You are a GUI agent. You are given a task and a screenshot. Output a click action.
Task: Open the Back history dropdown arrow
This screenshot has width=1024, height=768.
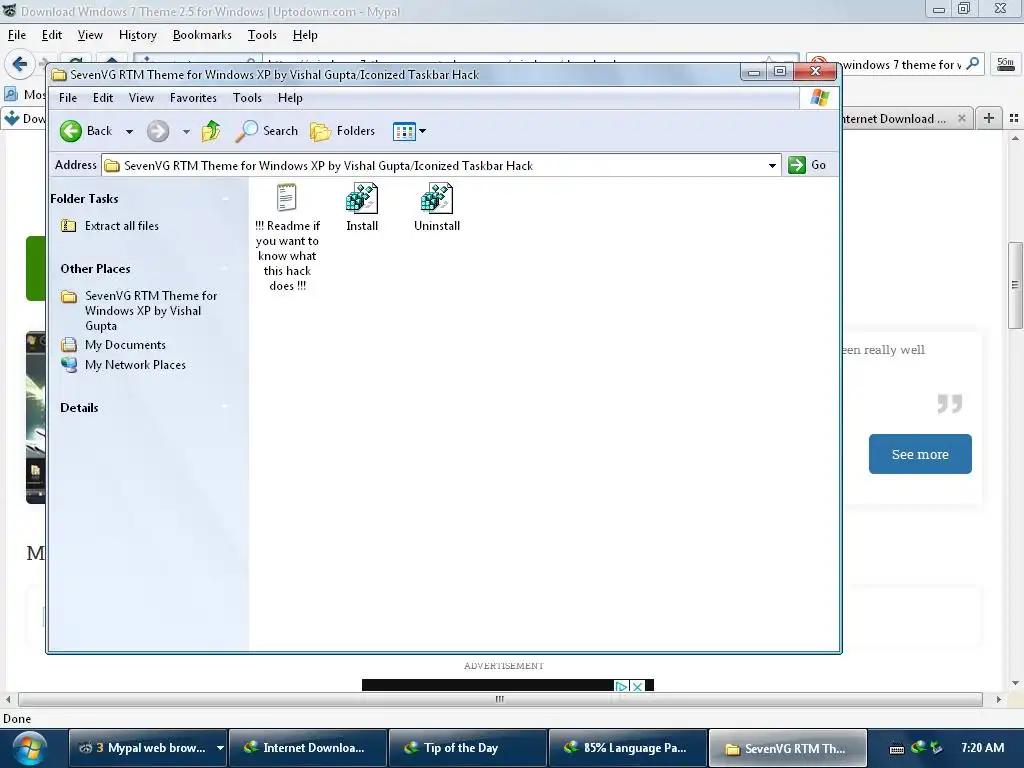click(x=129, y=132)
